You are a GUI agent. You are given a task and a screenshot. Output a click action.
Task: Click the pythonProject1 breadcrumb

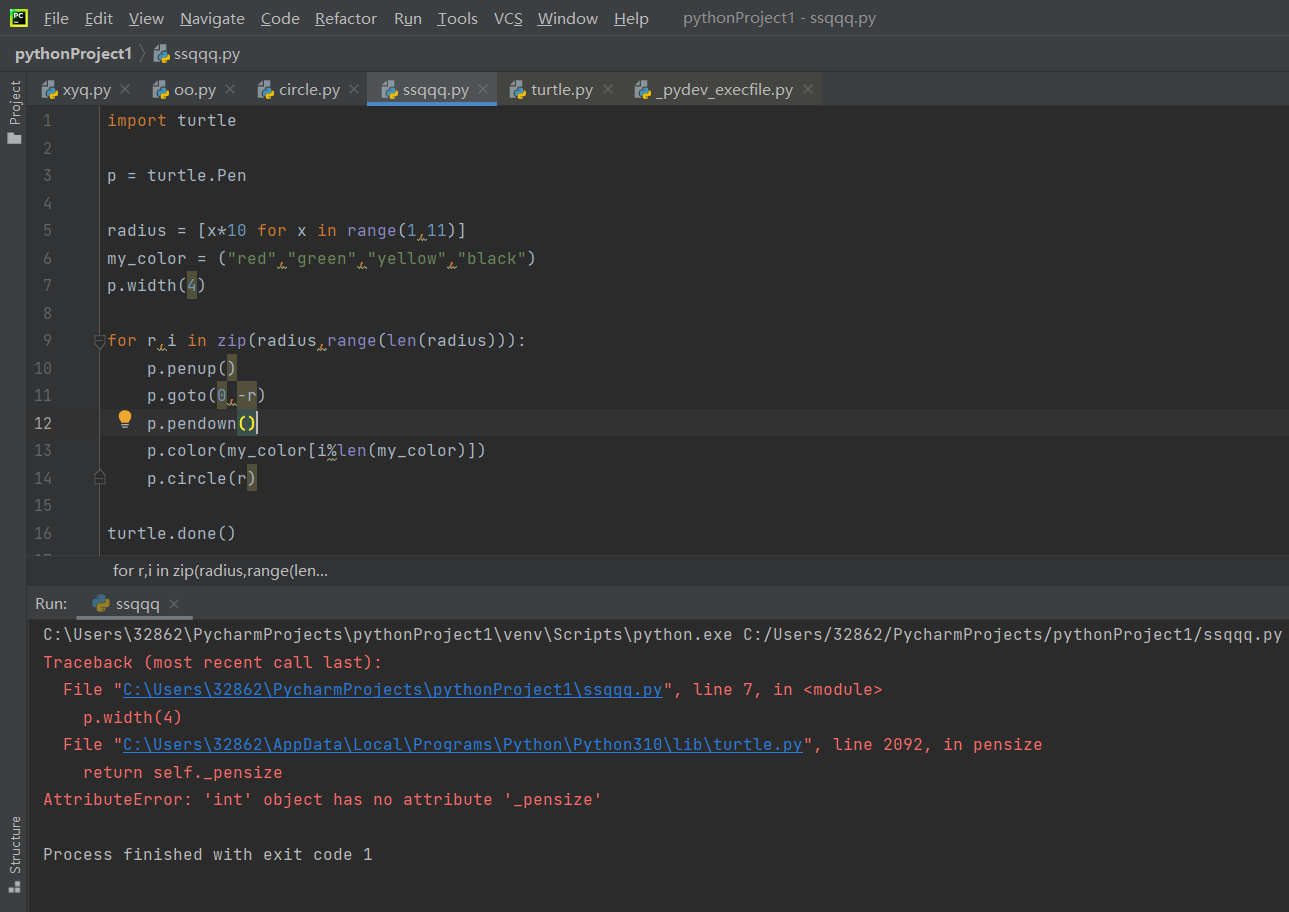click(73, 53)
